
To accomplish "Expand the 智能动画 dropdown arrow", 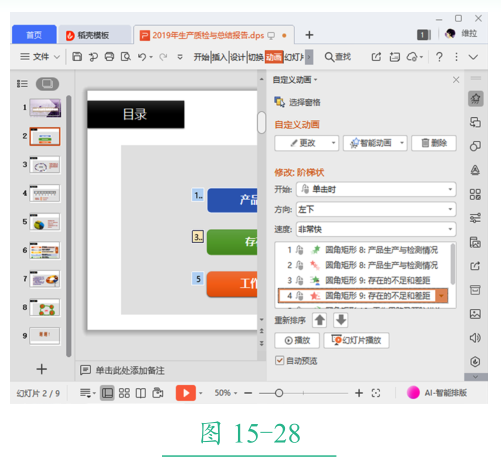I will [x=402, y=143].
